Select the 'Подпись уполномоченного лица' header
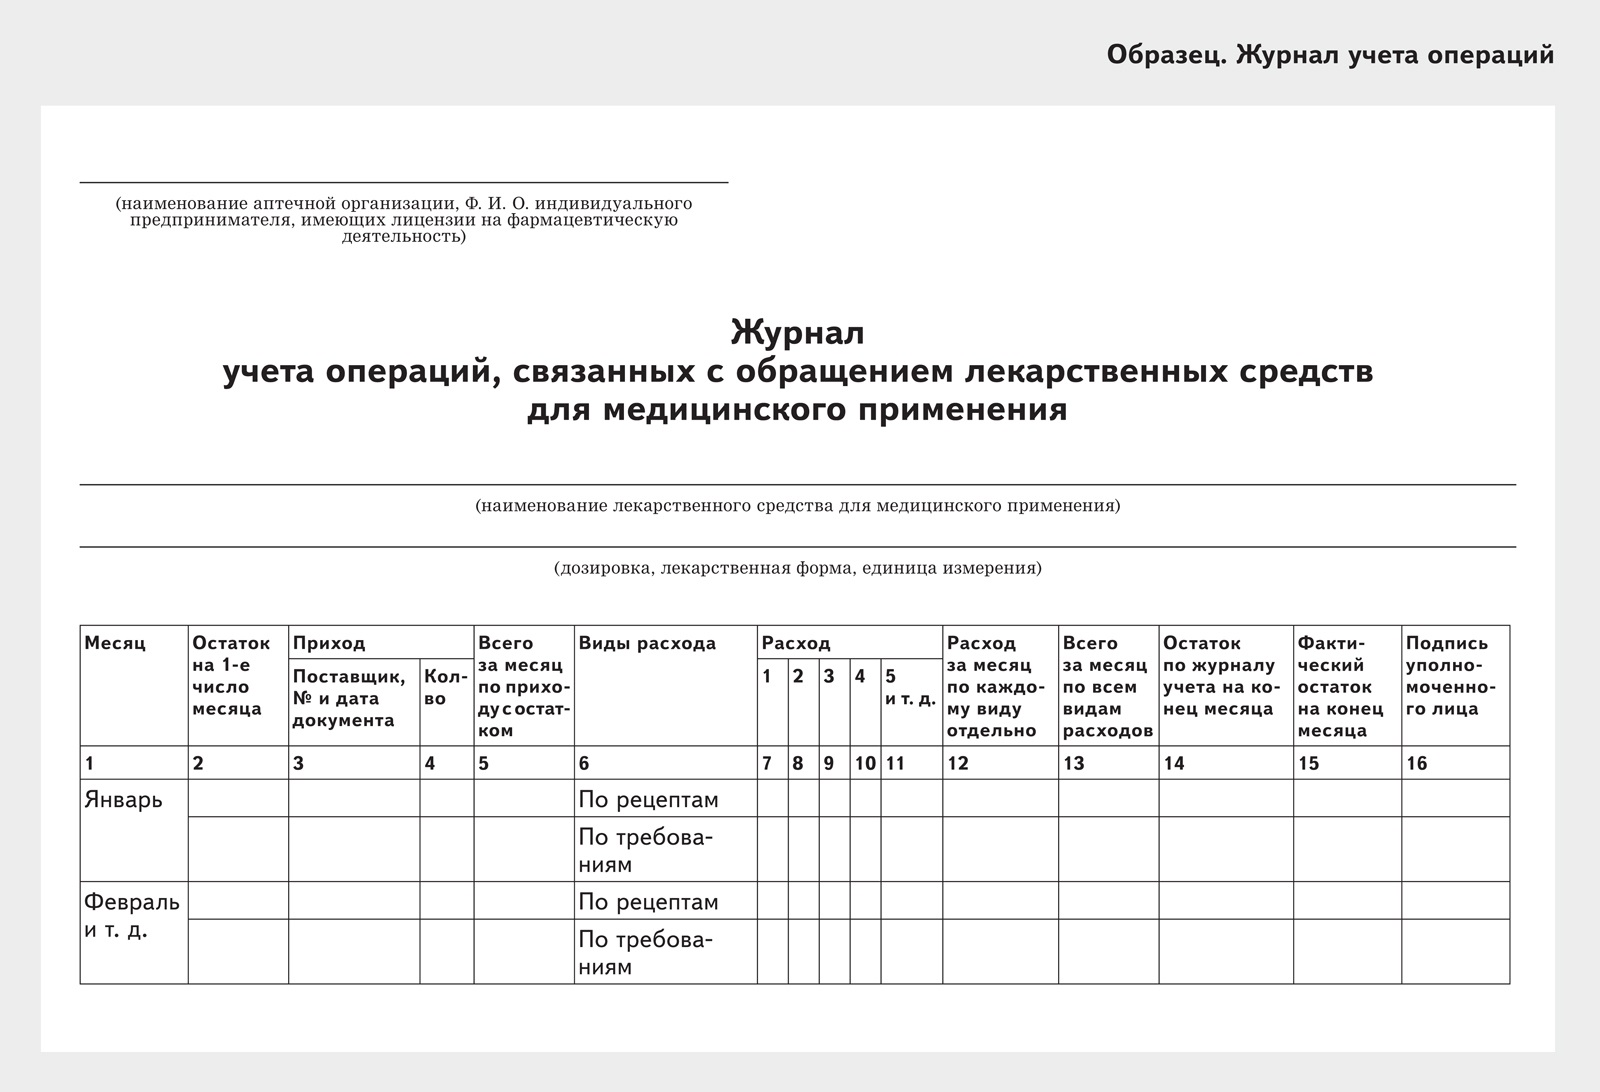 pos(1454,676)
